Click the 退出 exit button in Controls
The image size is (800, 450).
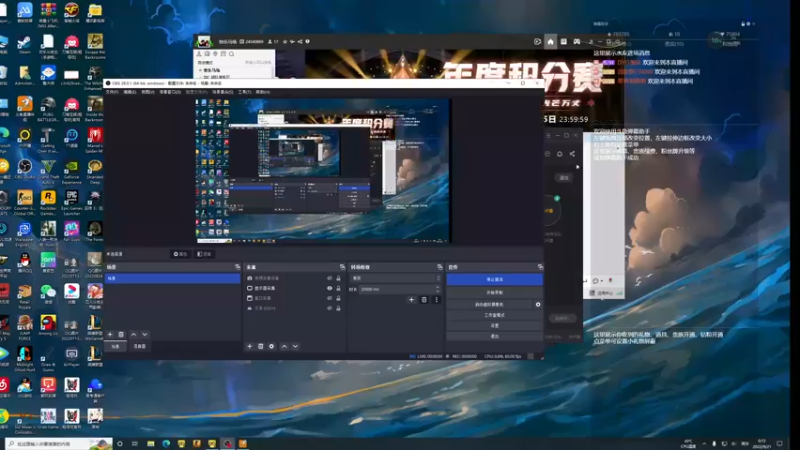(494, 336)
